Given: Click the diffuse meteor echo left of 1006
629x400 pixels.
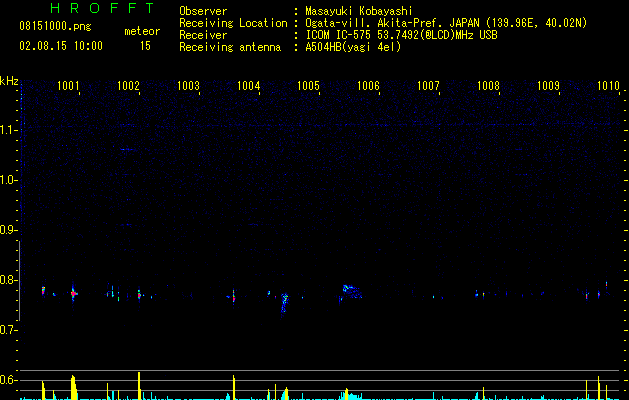Looking at the screenshot, I should point(353,291).
